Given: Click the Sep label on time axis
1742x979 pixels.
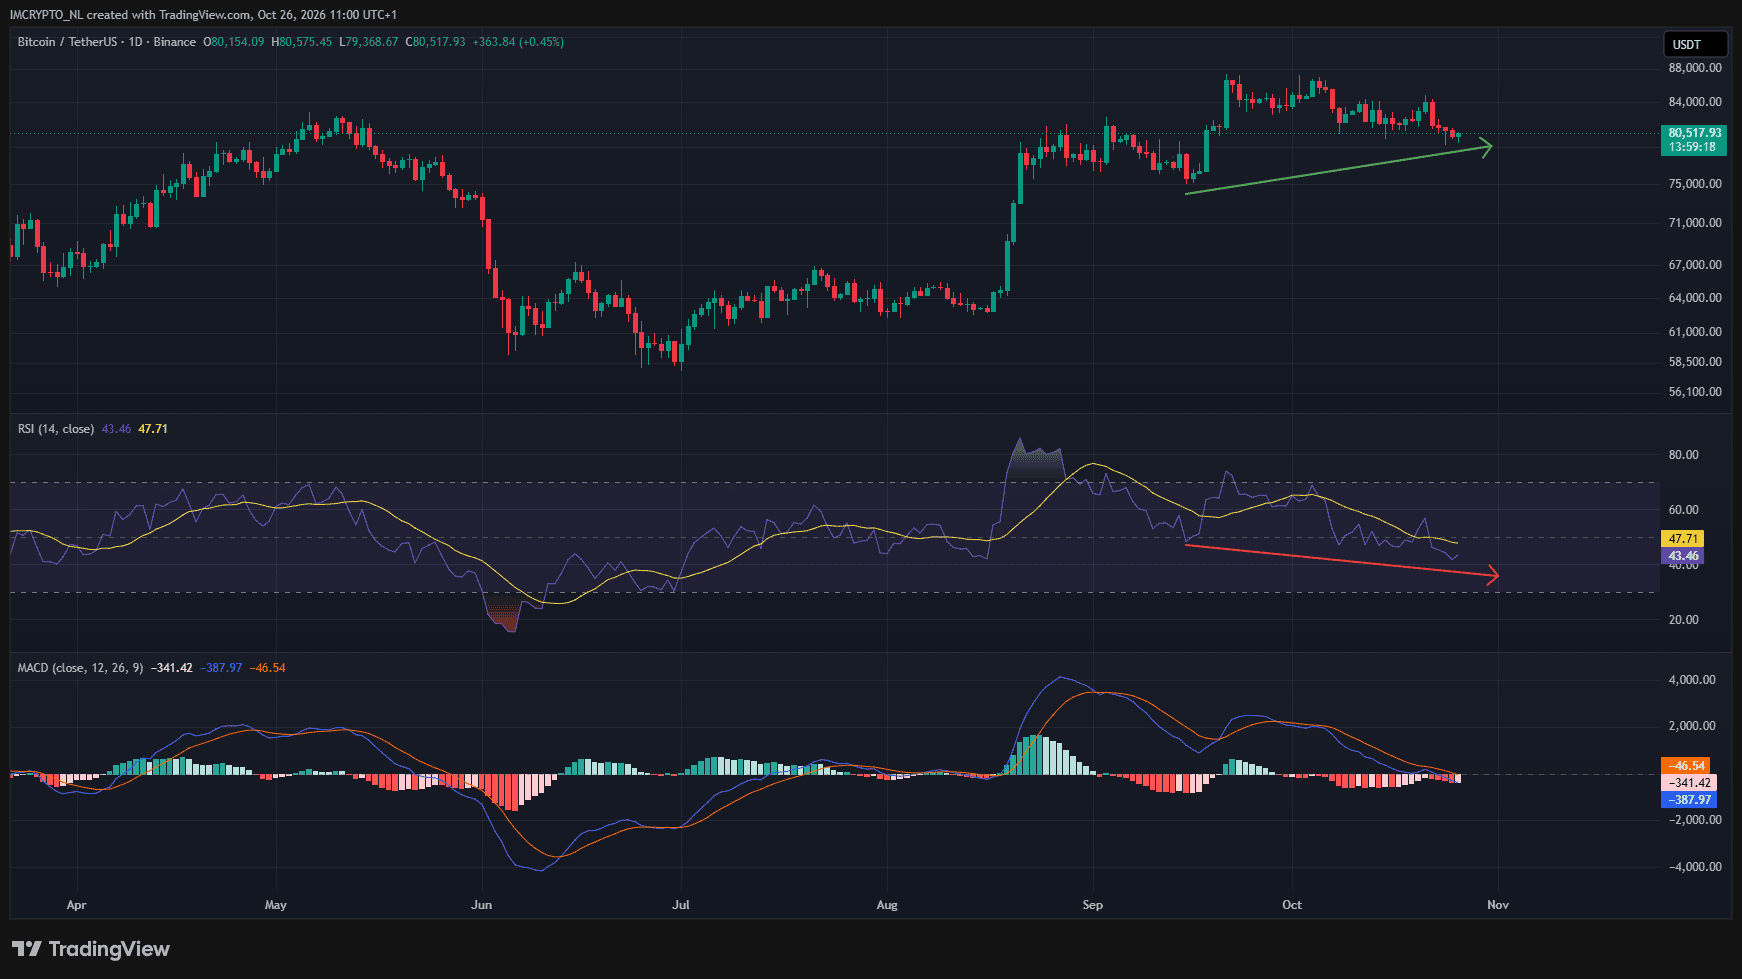Looking at the screenshot, I should (x=1093, y=905).
